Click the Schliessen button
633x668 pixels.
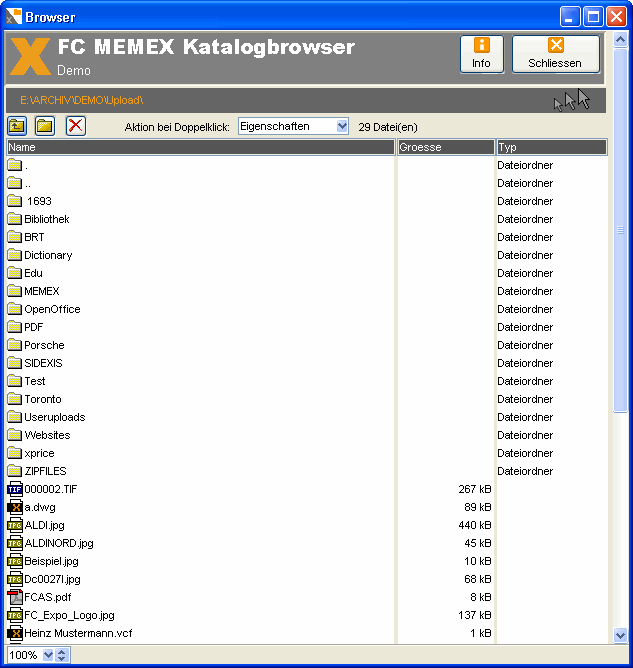(555, 54)
